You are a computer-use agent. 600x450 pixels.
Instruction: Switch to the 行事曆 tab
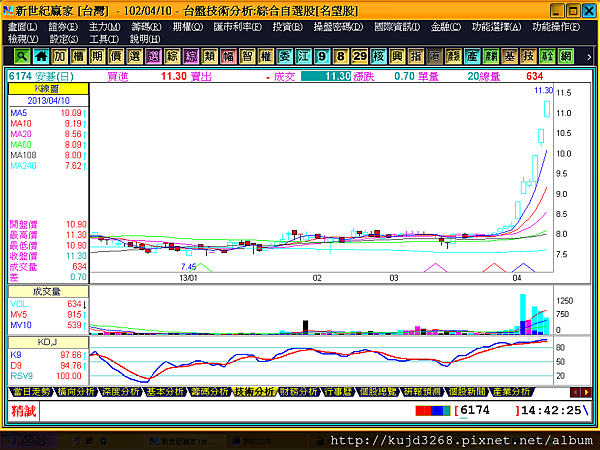(x=338, y=392)
